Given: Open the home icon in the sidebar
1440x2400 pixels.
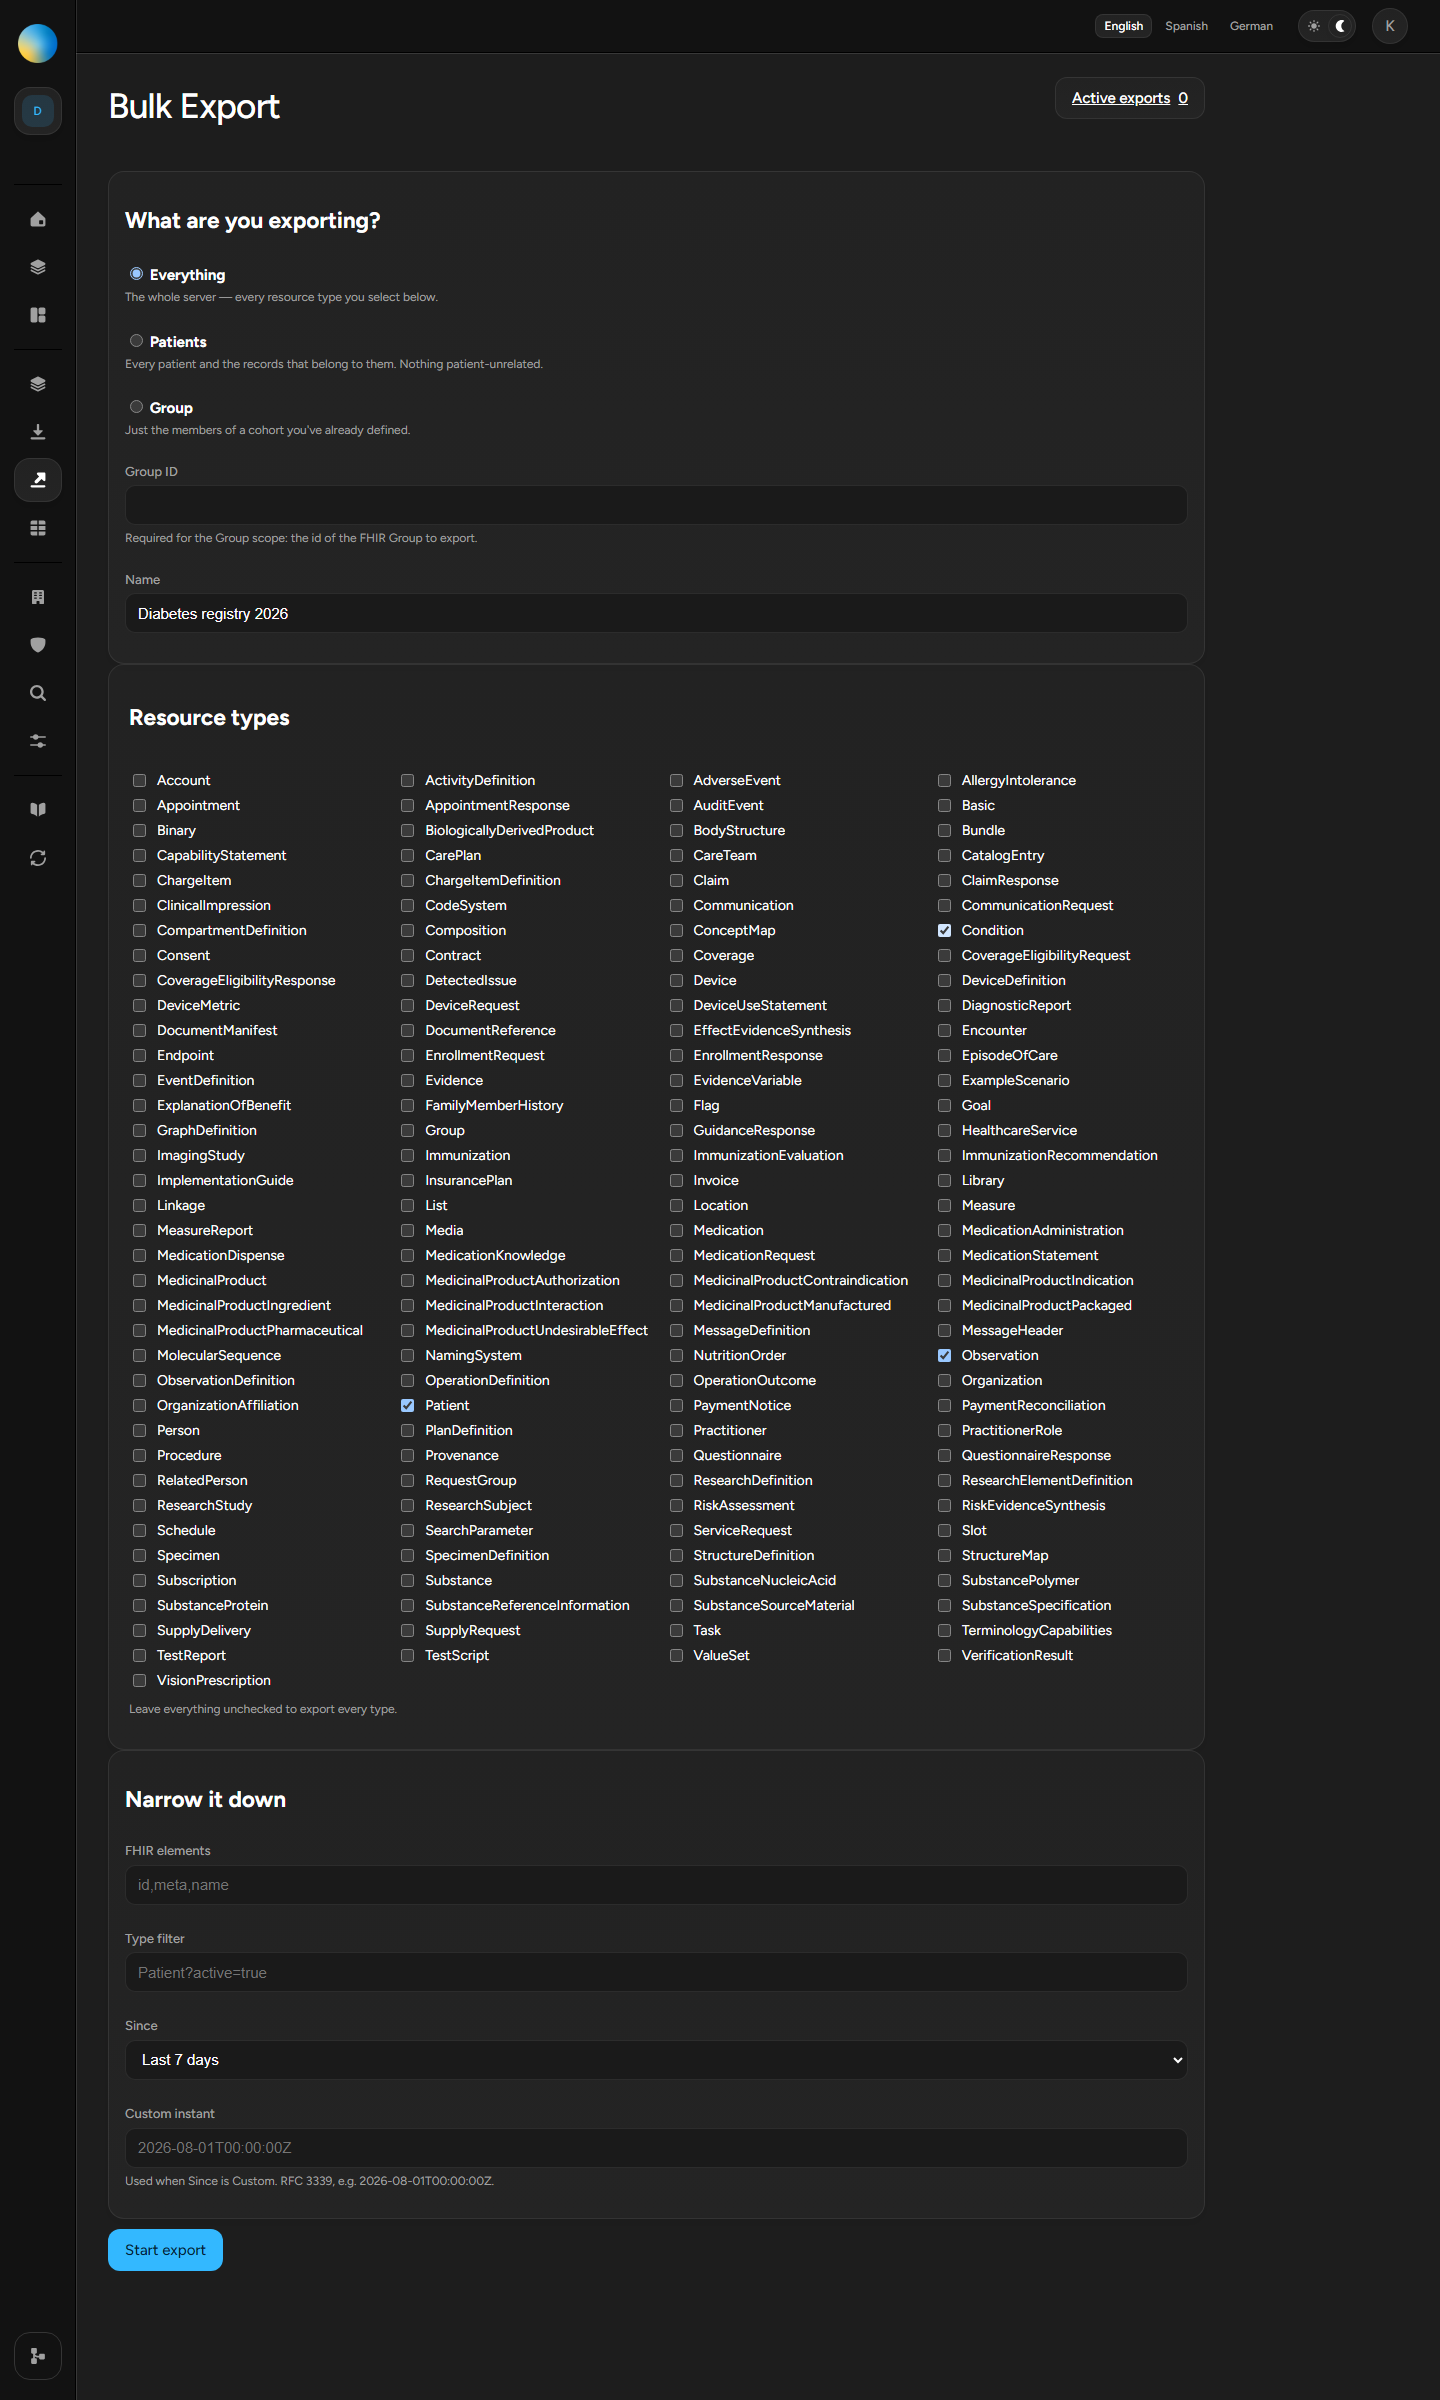Looking at the screenshot, I should coord(38,219).
